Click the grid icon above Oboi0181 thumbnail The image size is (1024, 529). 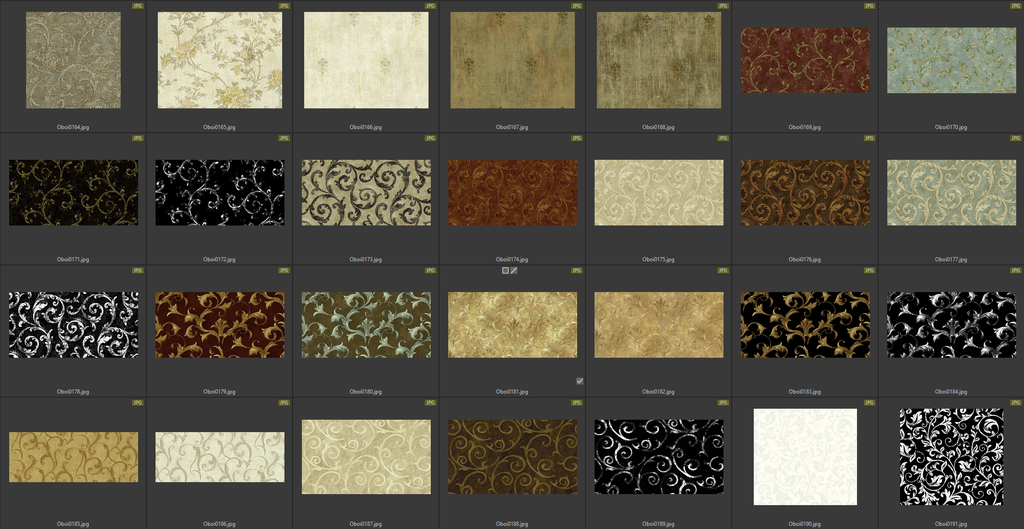(505, 270)
